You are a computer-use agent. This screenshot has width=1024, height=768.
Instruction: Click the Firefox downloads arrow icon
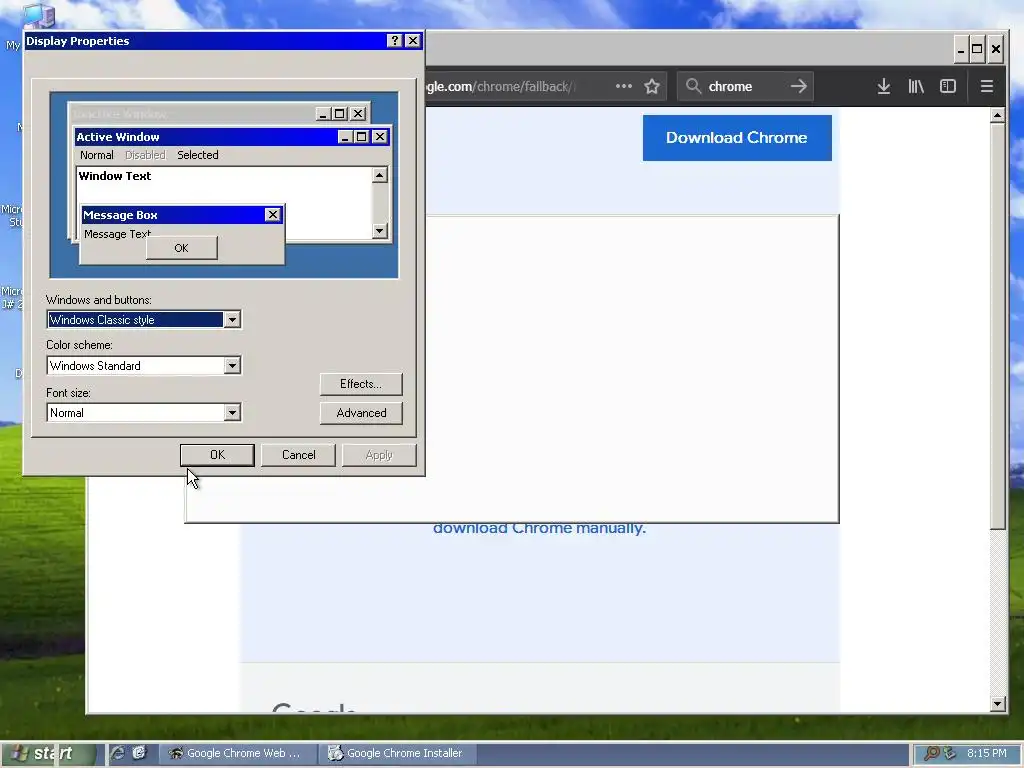[884, 86]
